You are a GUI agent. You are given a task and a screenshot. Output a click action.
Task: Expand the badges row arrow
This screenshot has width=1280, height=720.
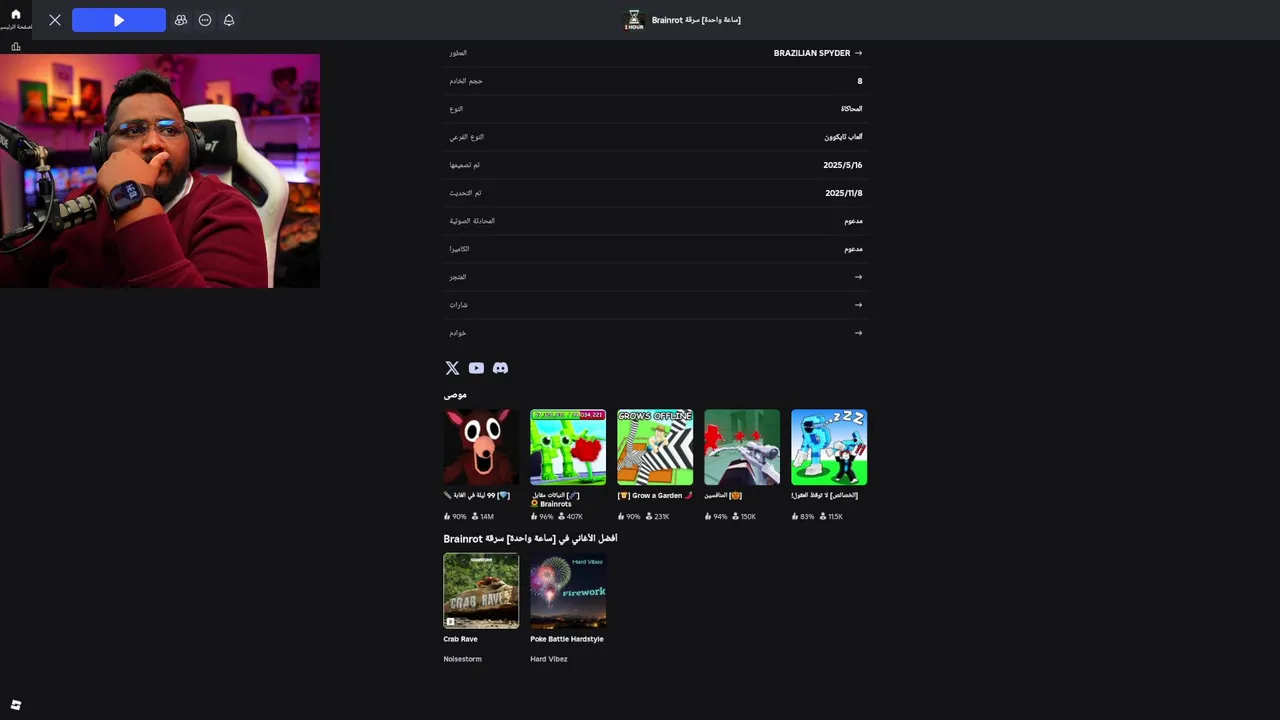point(858,305)
